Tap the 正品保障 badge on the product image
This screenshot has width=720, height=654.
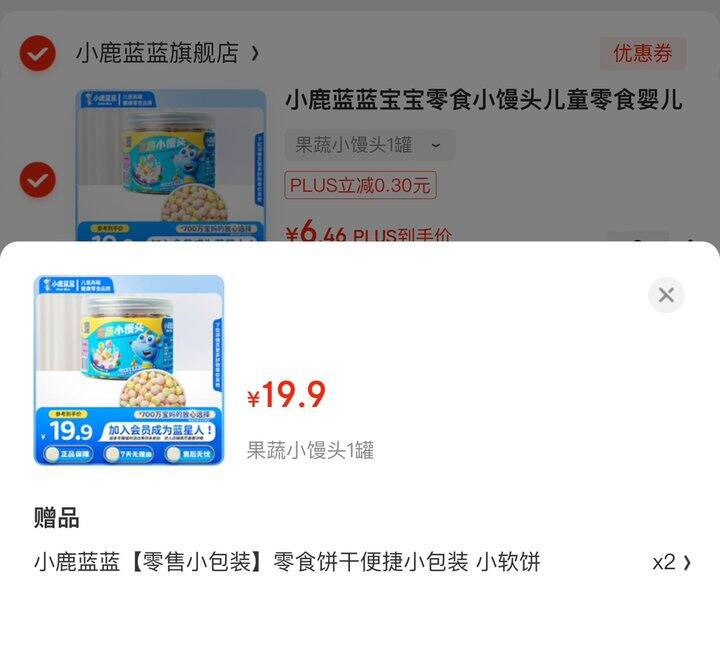(68, 454)
